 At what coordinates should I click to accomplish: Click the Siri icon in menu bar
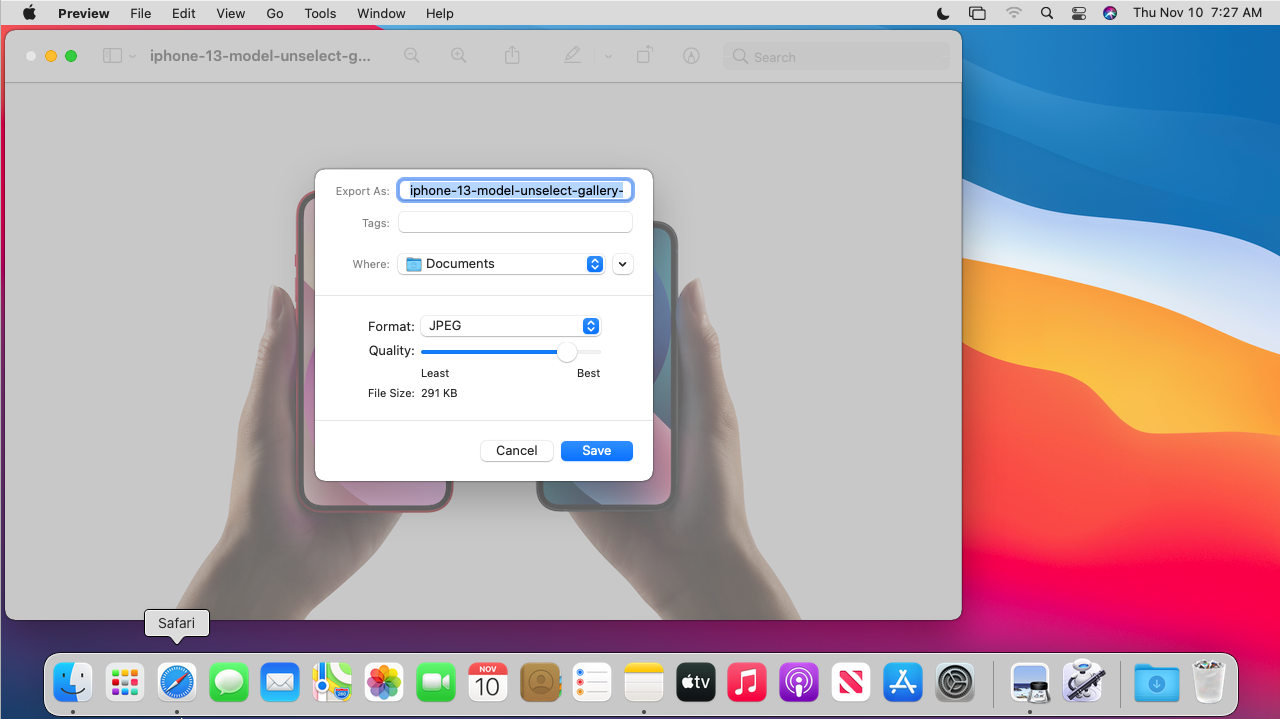click(1110, 13)
